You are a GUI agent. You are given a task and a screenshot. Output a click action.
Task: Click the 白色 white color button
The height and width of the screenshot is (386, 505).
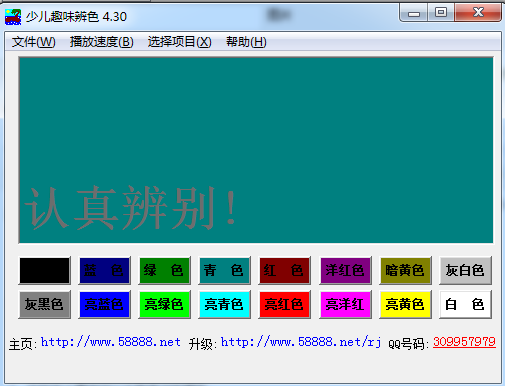[465, 304]
